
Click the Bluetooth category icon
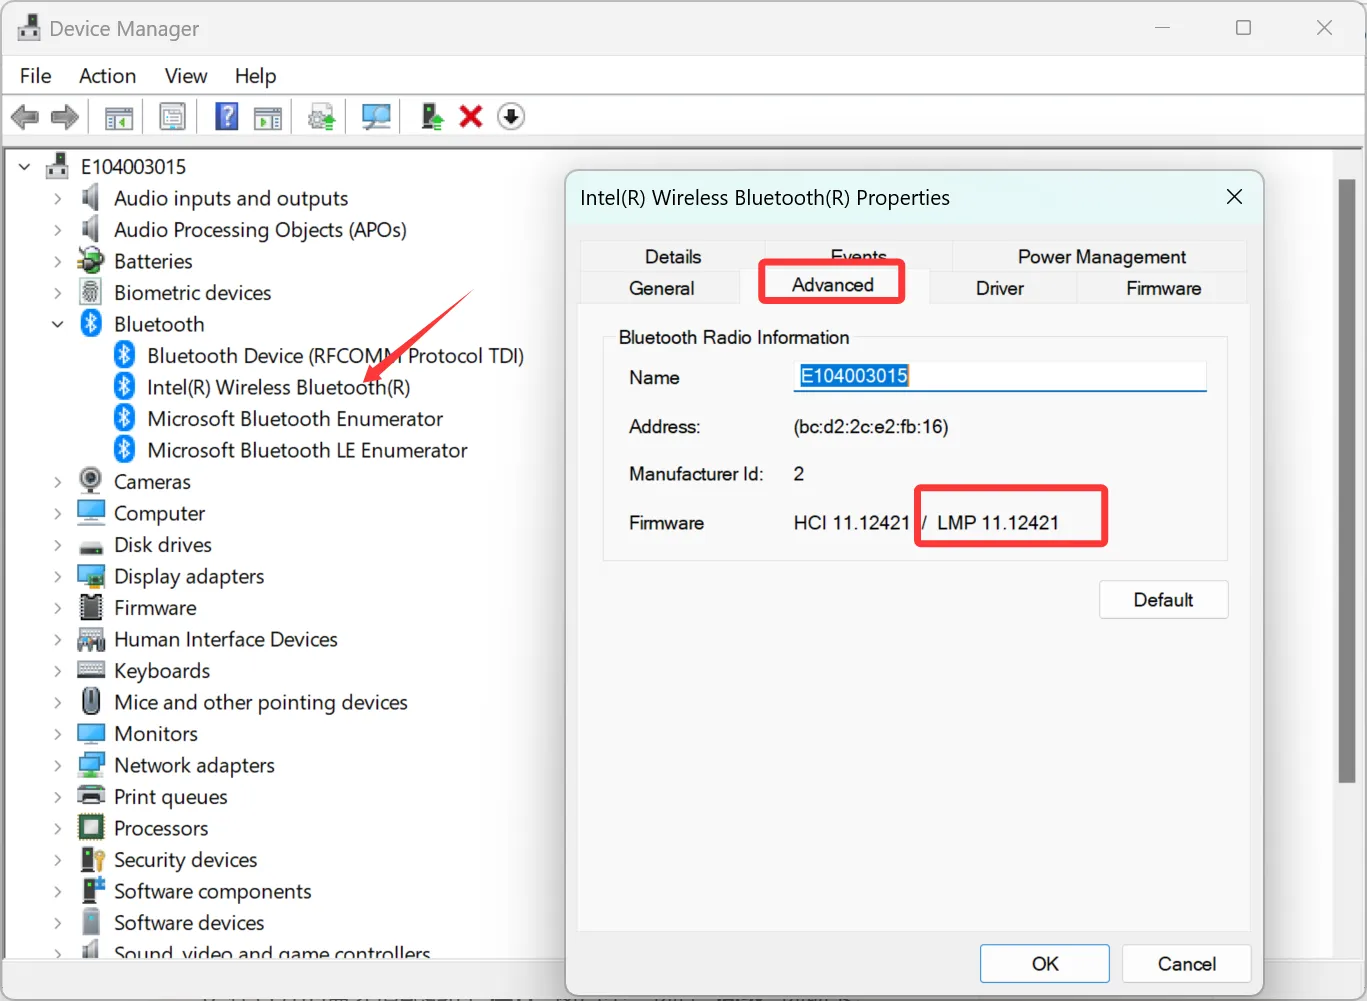91,323
